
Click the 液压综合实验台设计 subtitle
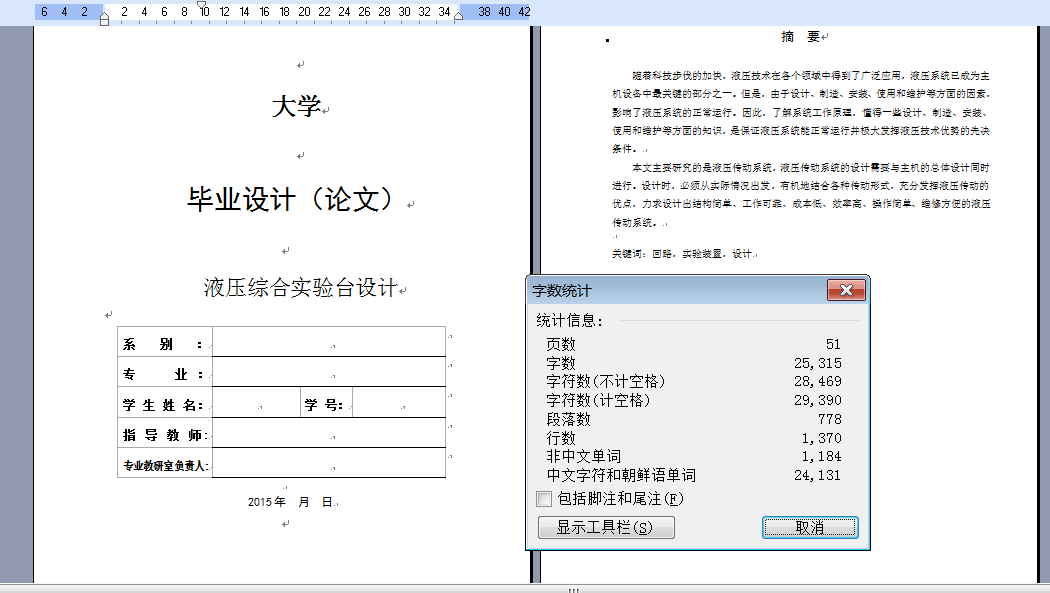301,288
